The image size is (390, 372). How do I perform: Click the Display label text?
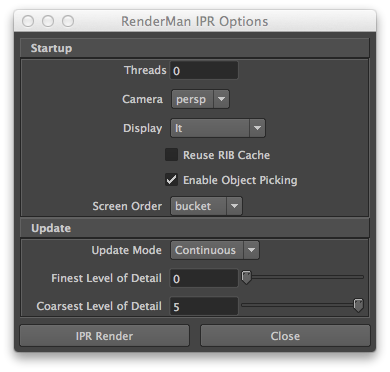pos(143,128)
